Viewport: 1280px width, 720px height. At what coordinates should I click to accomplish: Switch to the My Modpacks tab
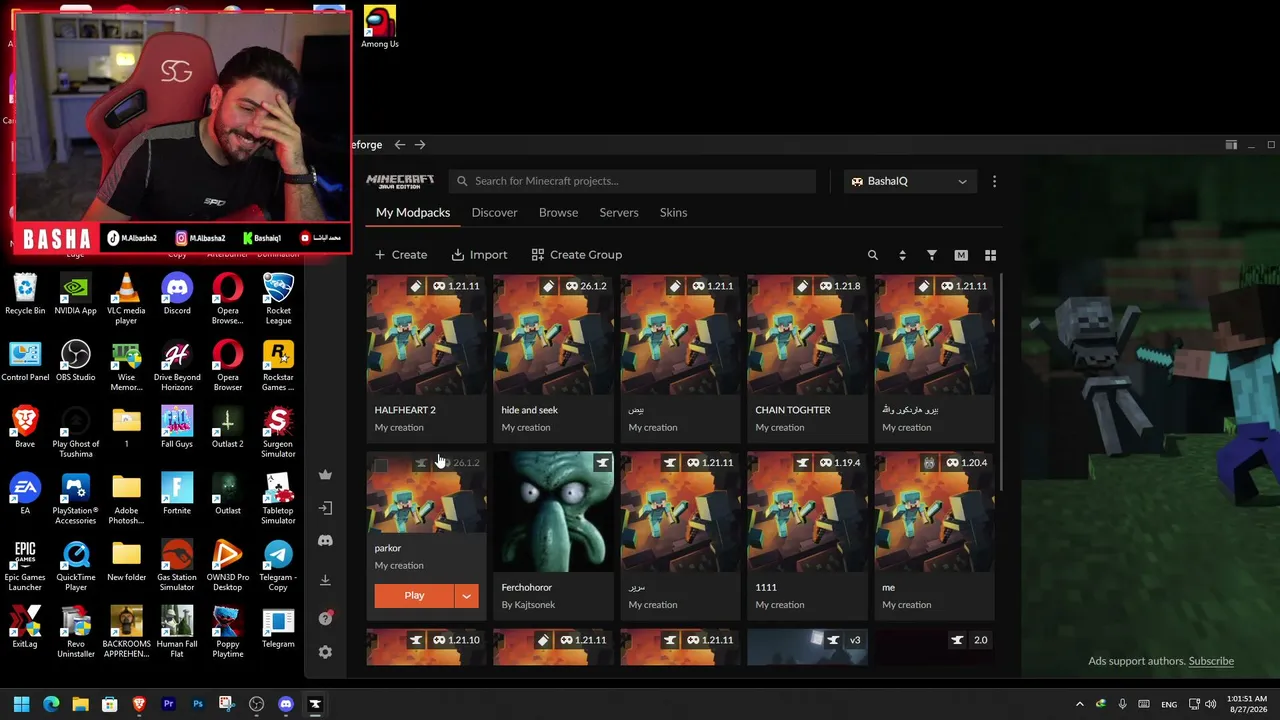click(x=413, y=212)
